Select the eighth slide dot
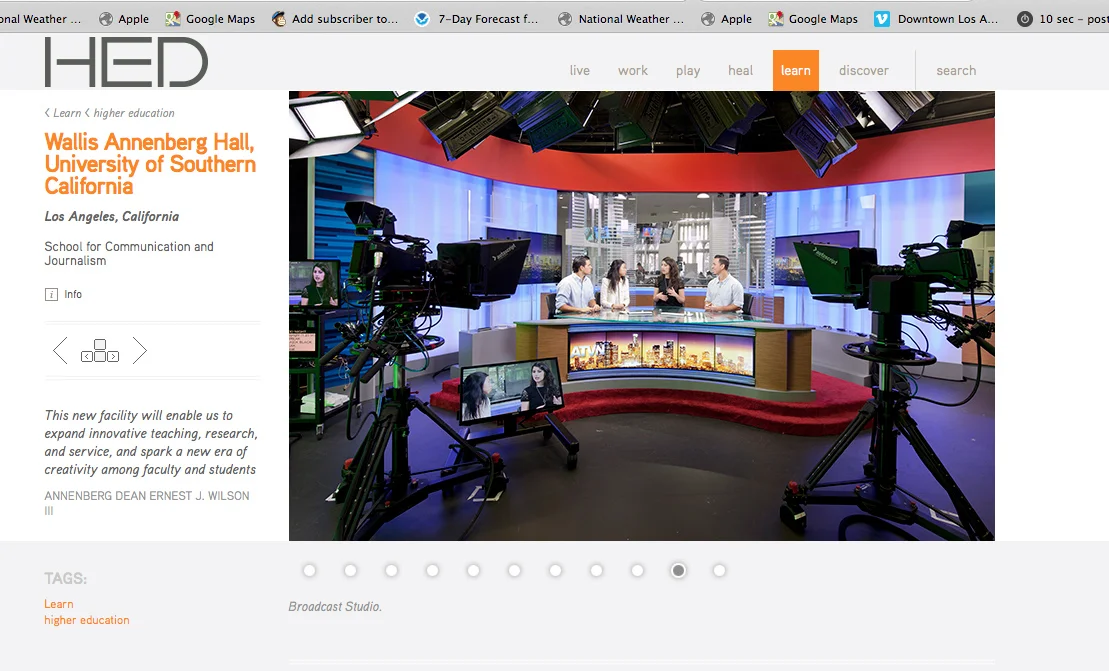Image resolution: width=1109 pixels, height=671 pixels. pos(596,571)
